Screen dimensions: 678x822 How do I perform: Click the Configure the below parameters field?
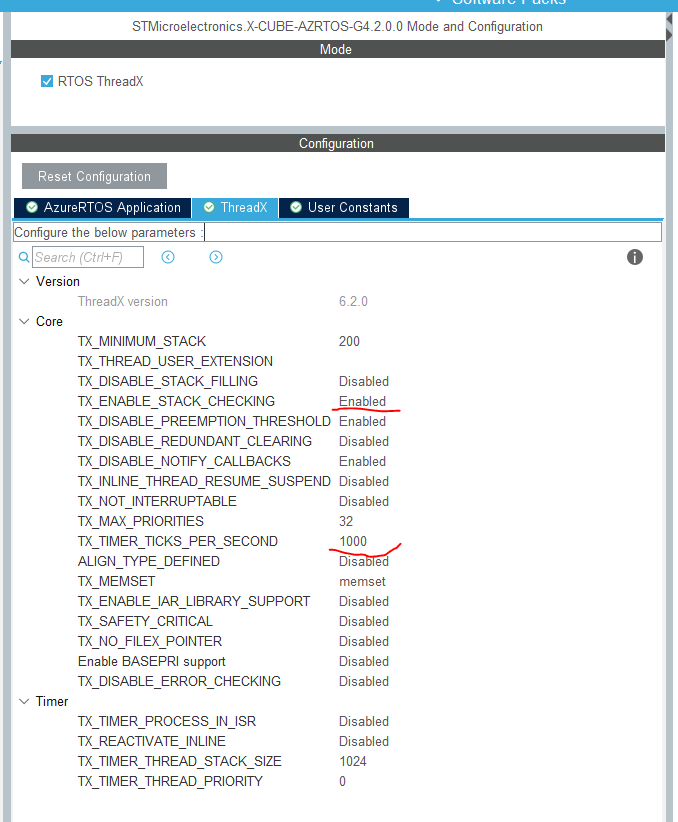433,232
